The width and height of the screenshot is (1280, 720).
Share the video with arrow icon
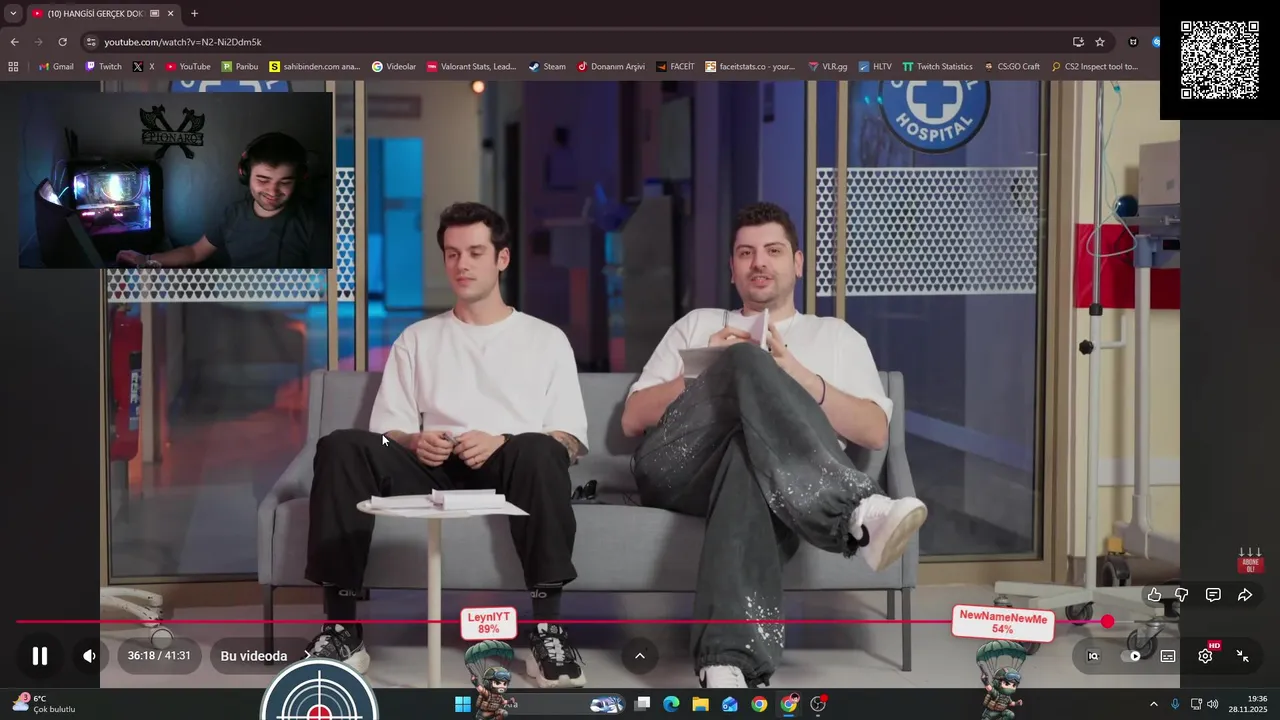(x=1245, y=595)
